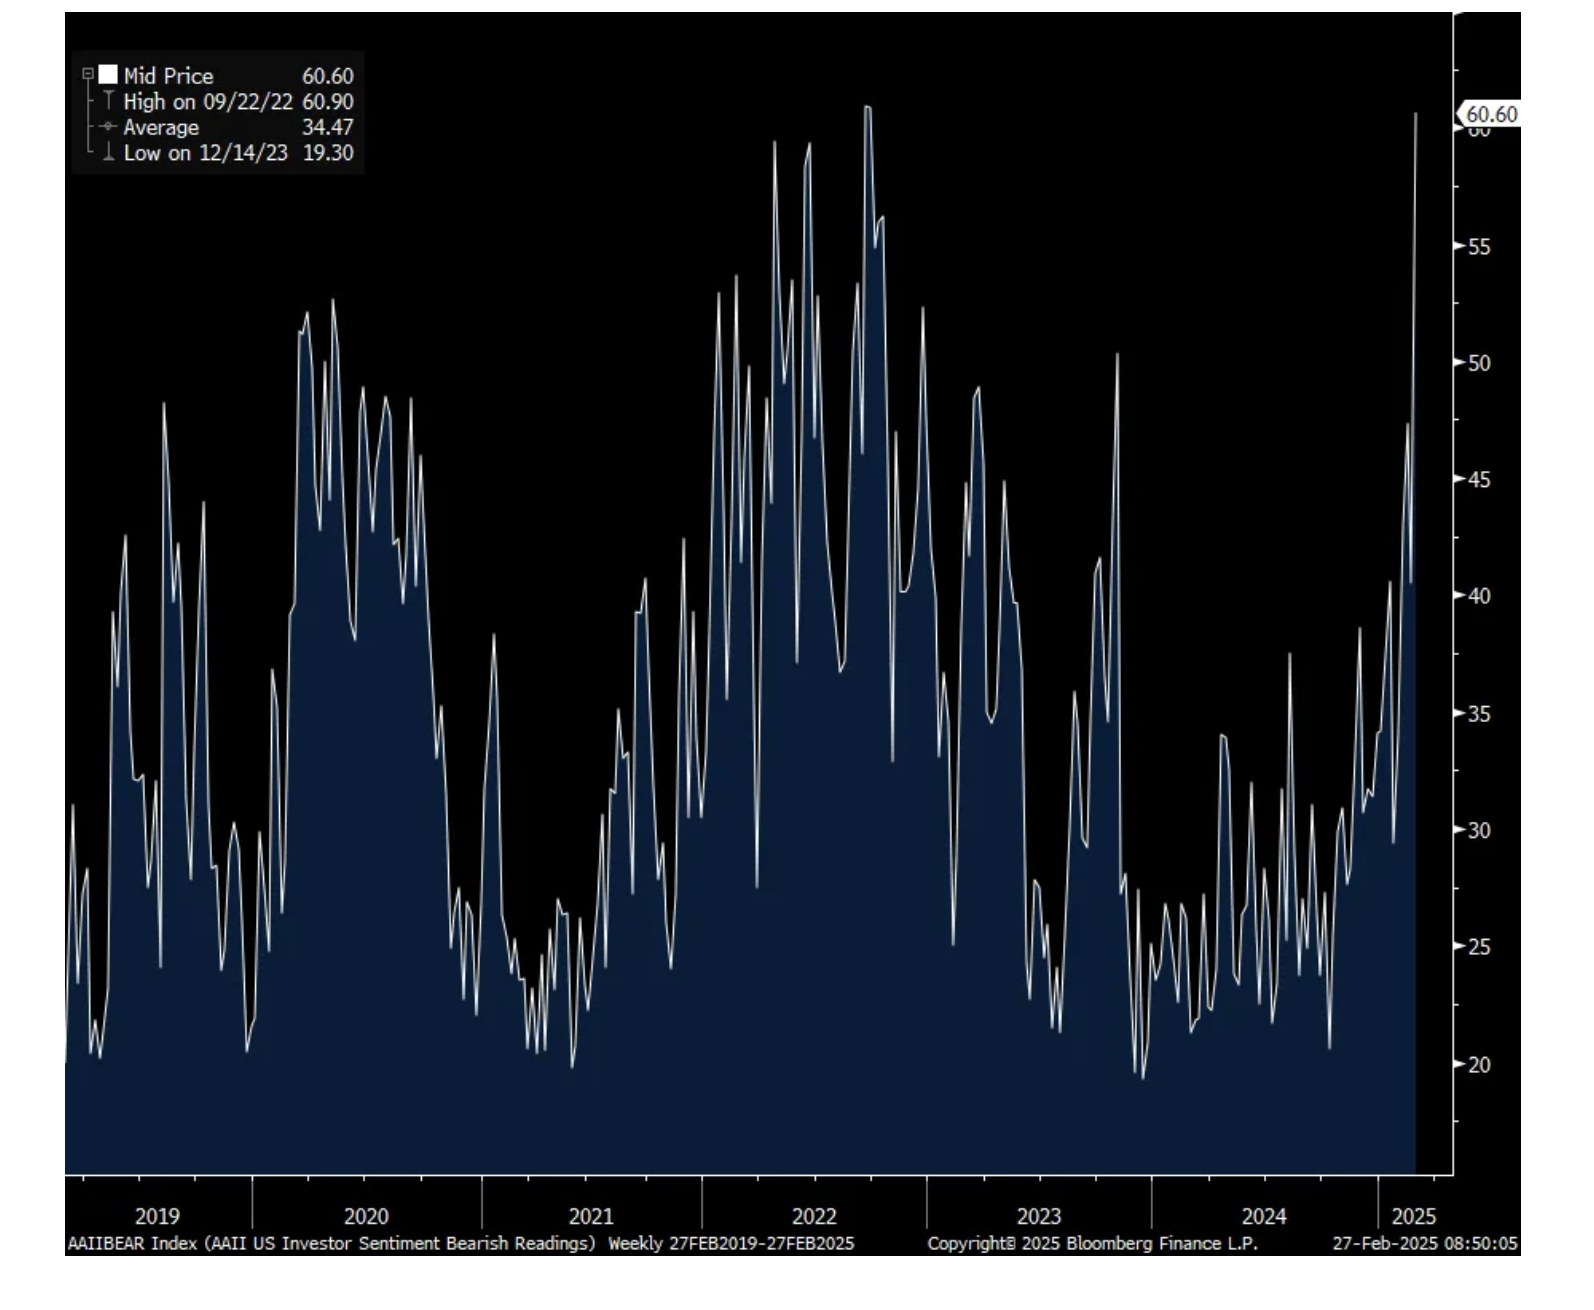1594x1310 pixels.
Task: Click the 2024 label on time axis
Action: 1264,1216
